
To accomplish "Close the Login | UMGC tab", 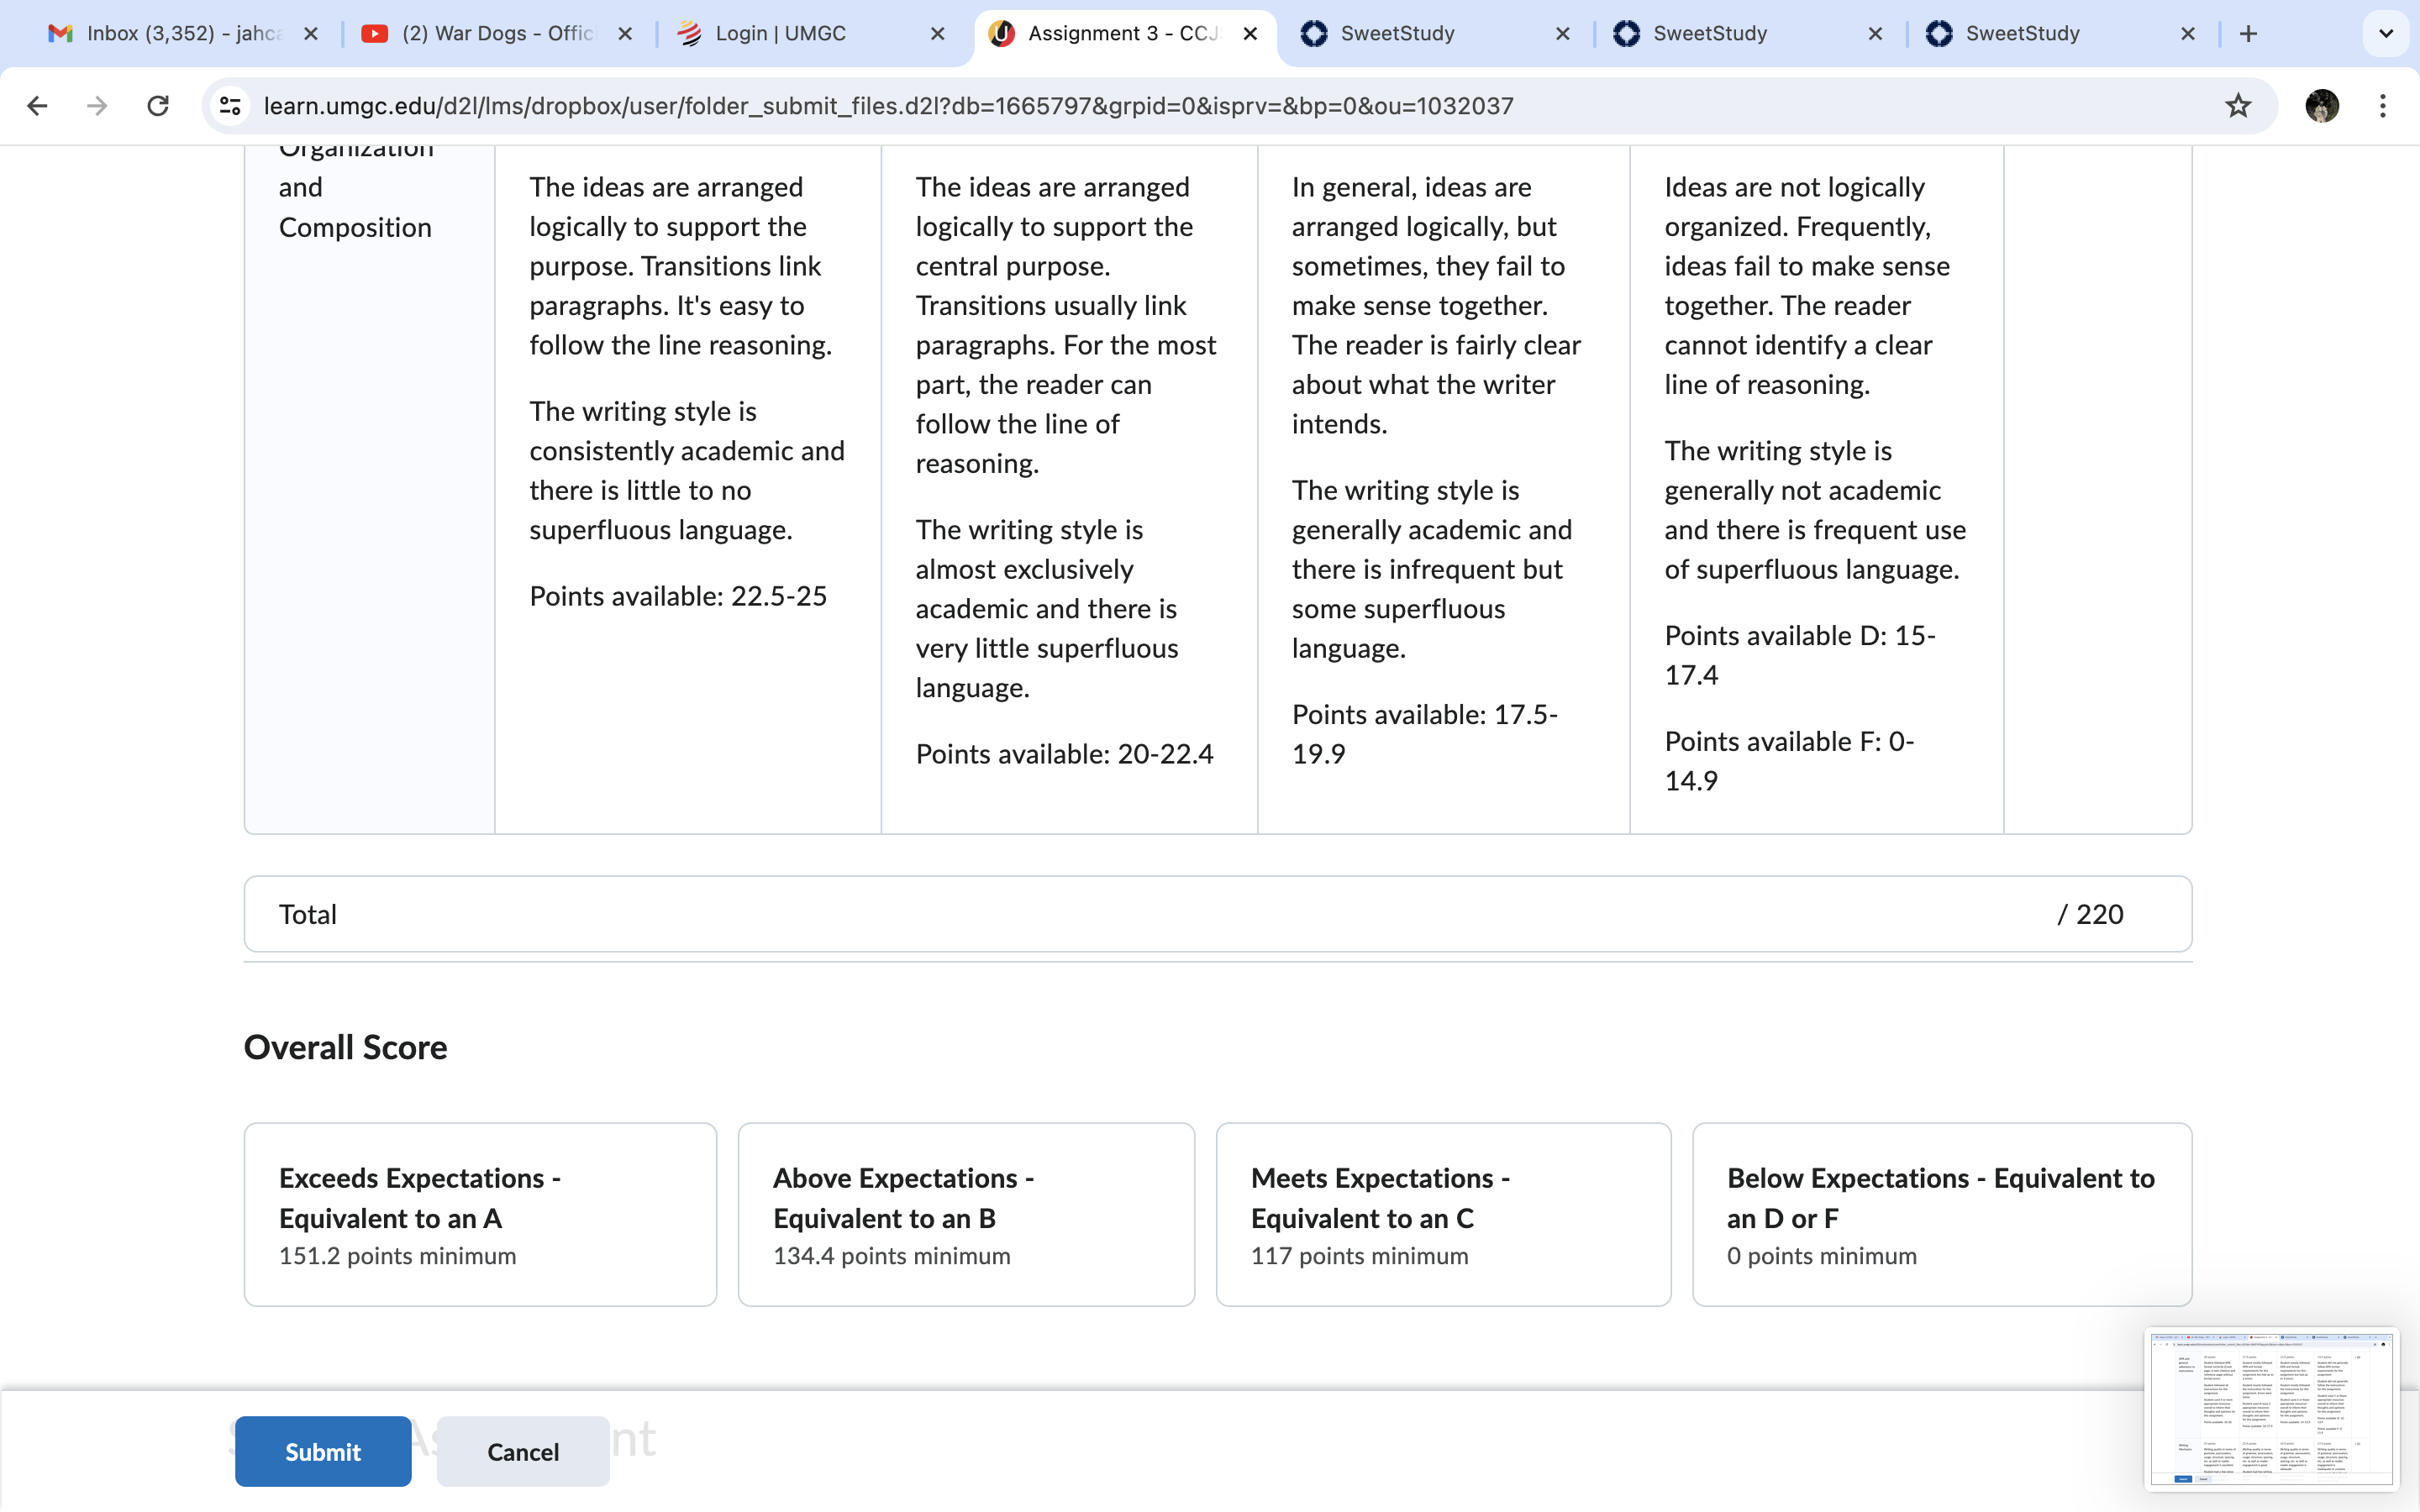I will click(x=938, y=34).
